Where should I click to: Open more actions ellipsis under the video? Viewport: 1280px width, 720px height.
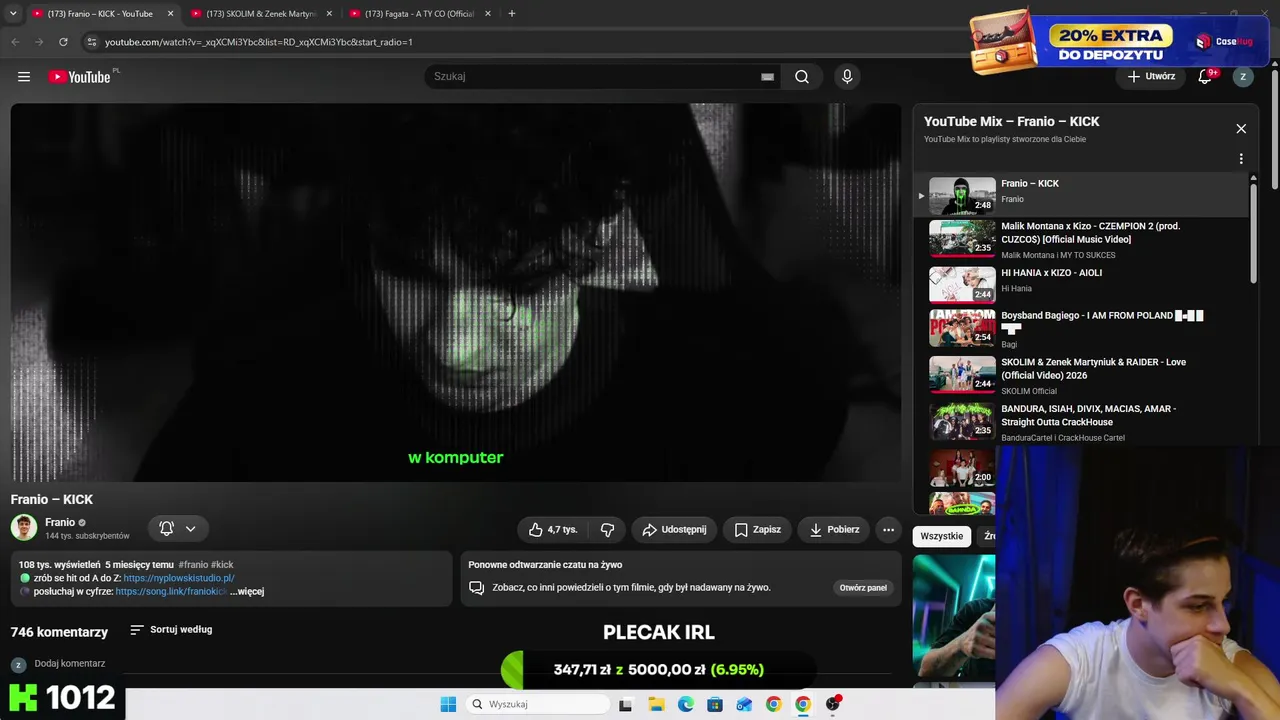click(888, 530)
